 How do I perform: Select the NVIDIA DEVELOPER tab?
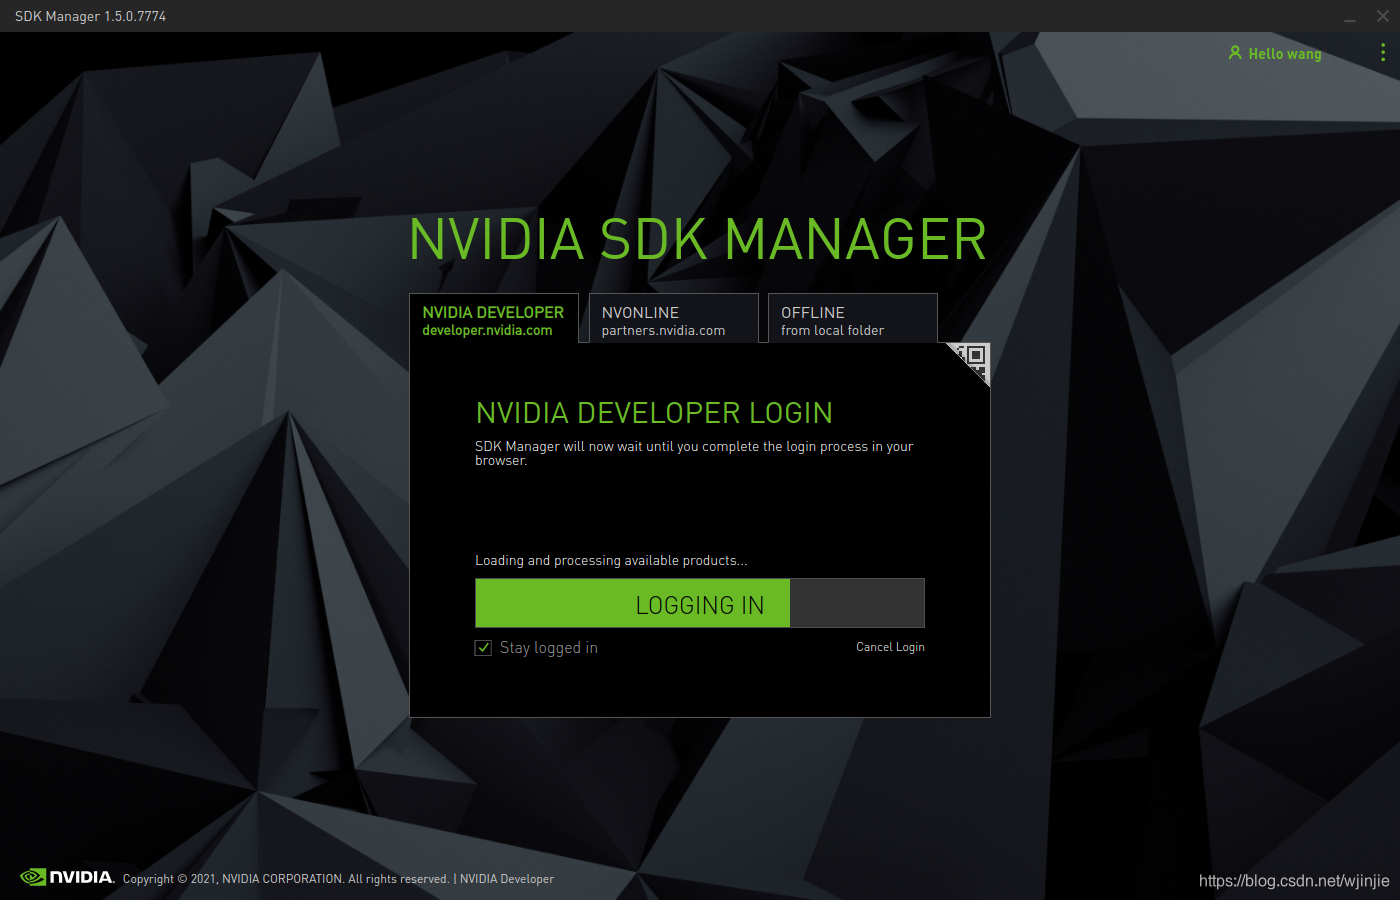click(x=493, y=319)
